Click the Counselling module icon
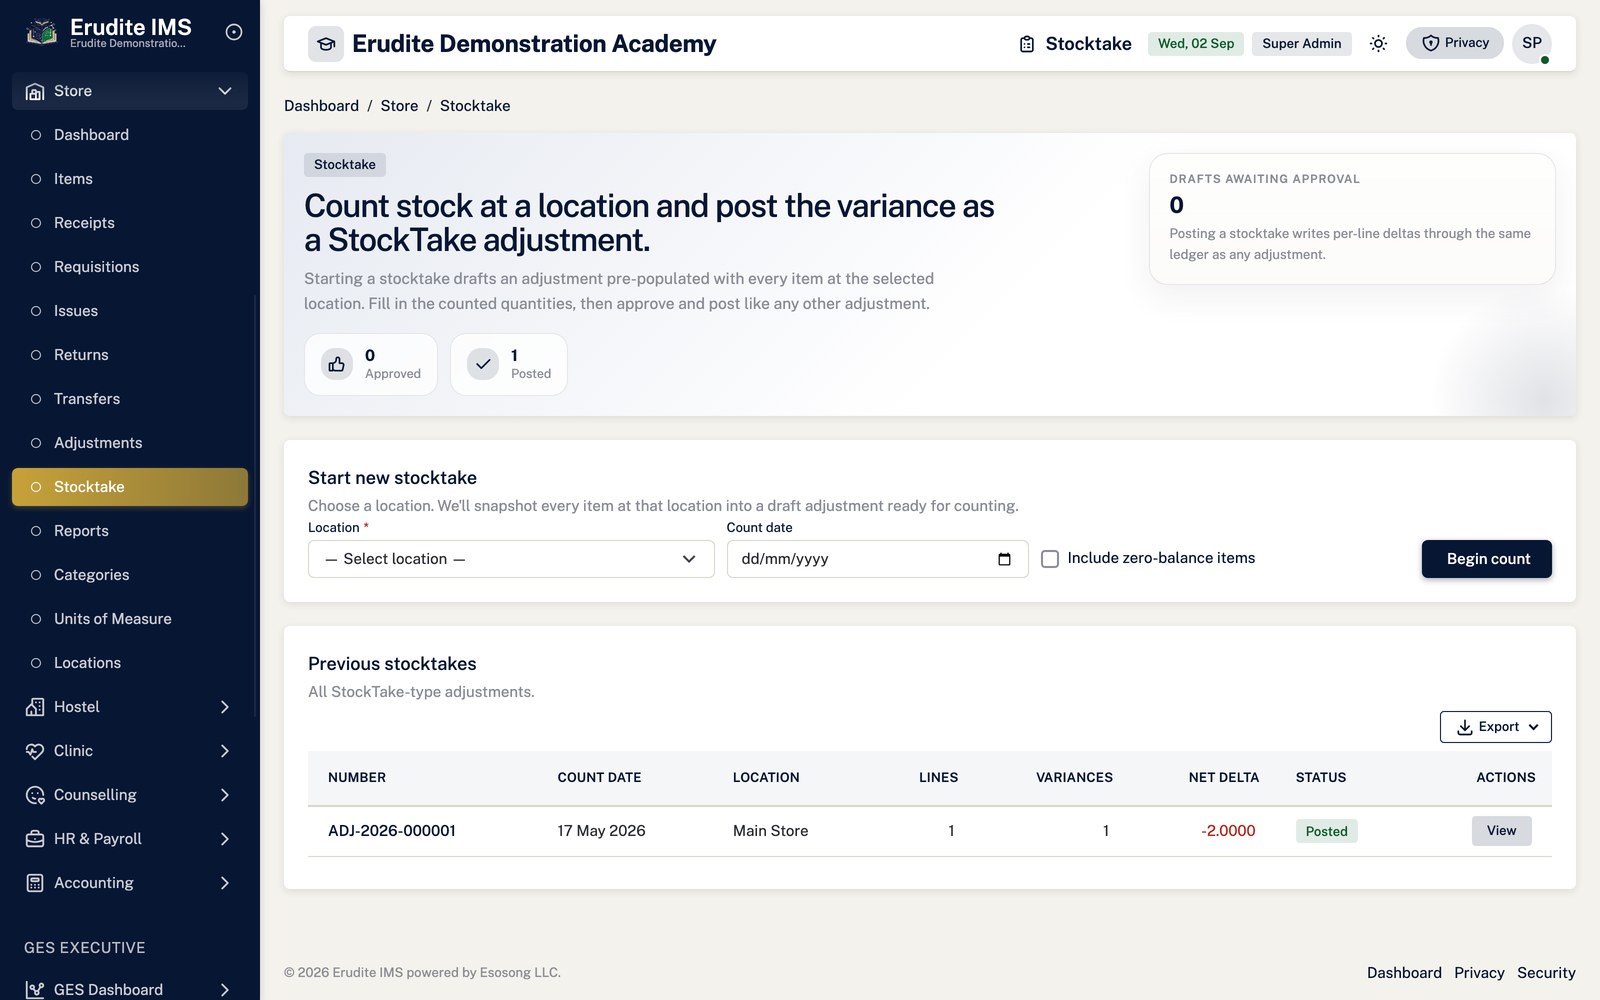Image resolution: width=1600 pixels, height=1000 pixels. click(35, 795)
